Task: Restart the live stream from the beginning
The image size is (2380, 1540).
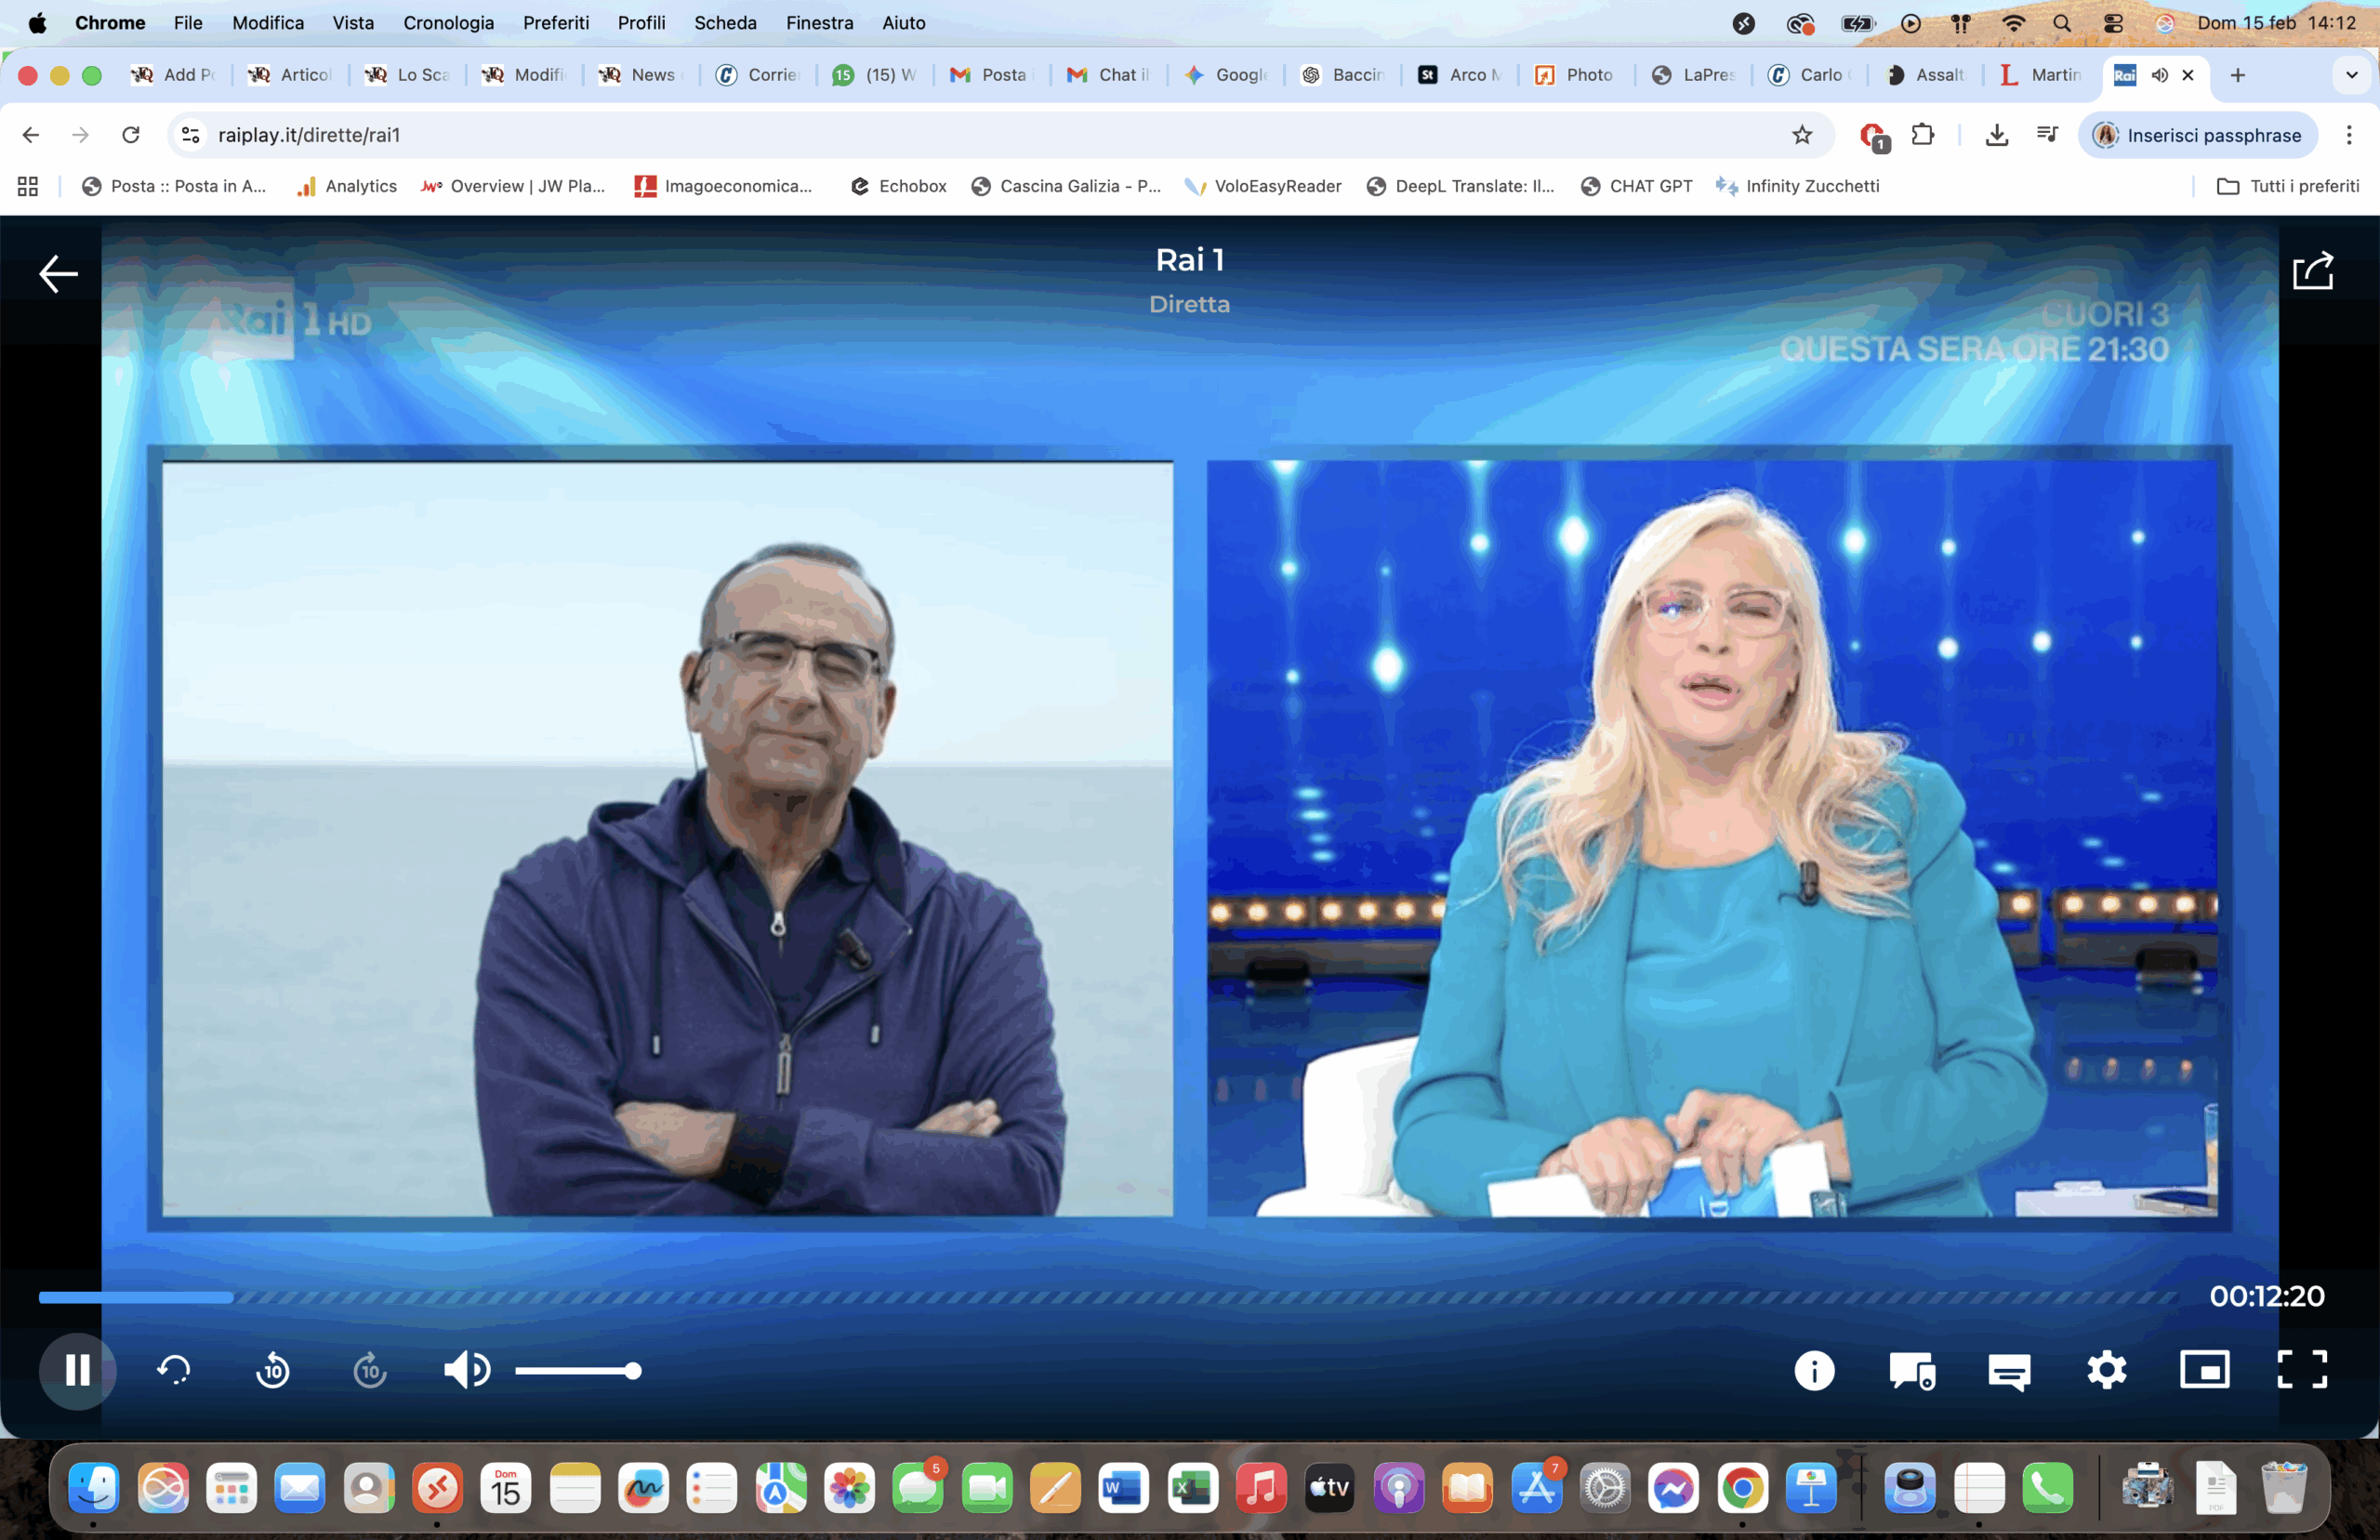Action: [x=173, y=1371]
